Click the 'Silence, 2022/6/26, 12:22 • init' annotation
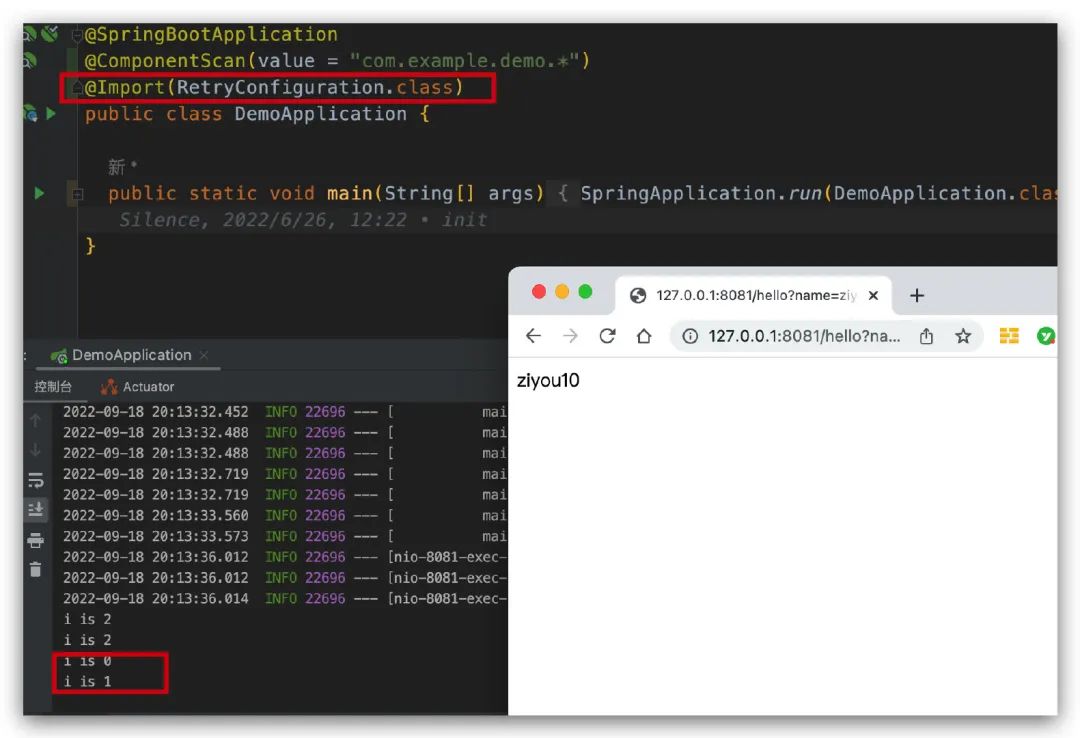The height and width of the screenshot is (738, 1080). coord(303,220)
